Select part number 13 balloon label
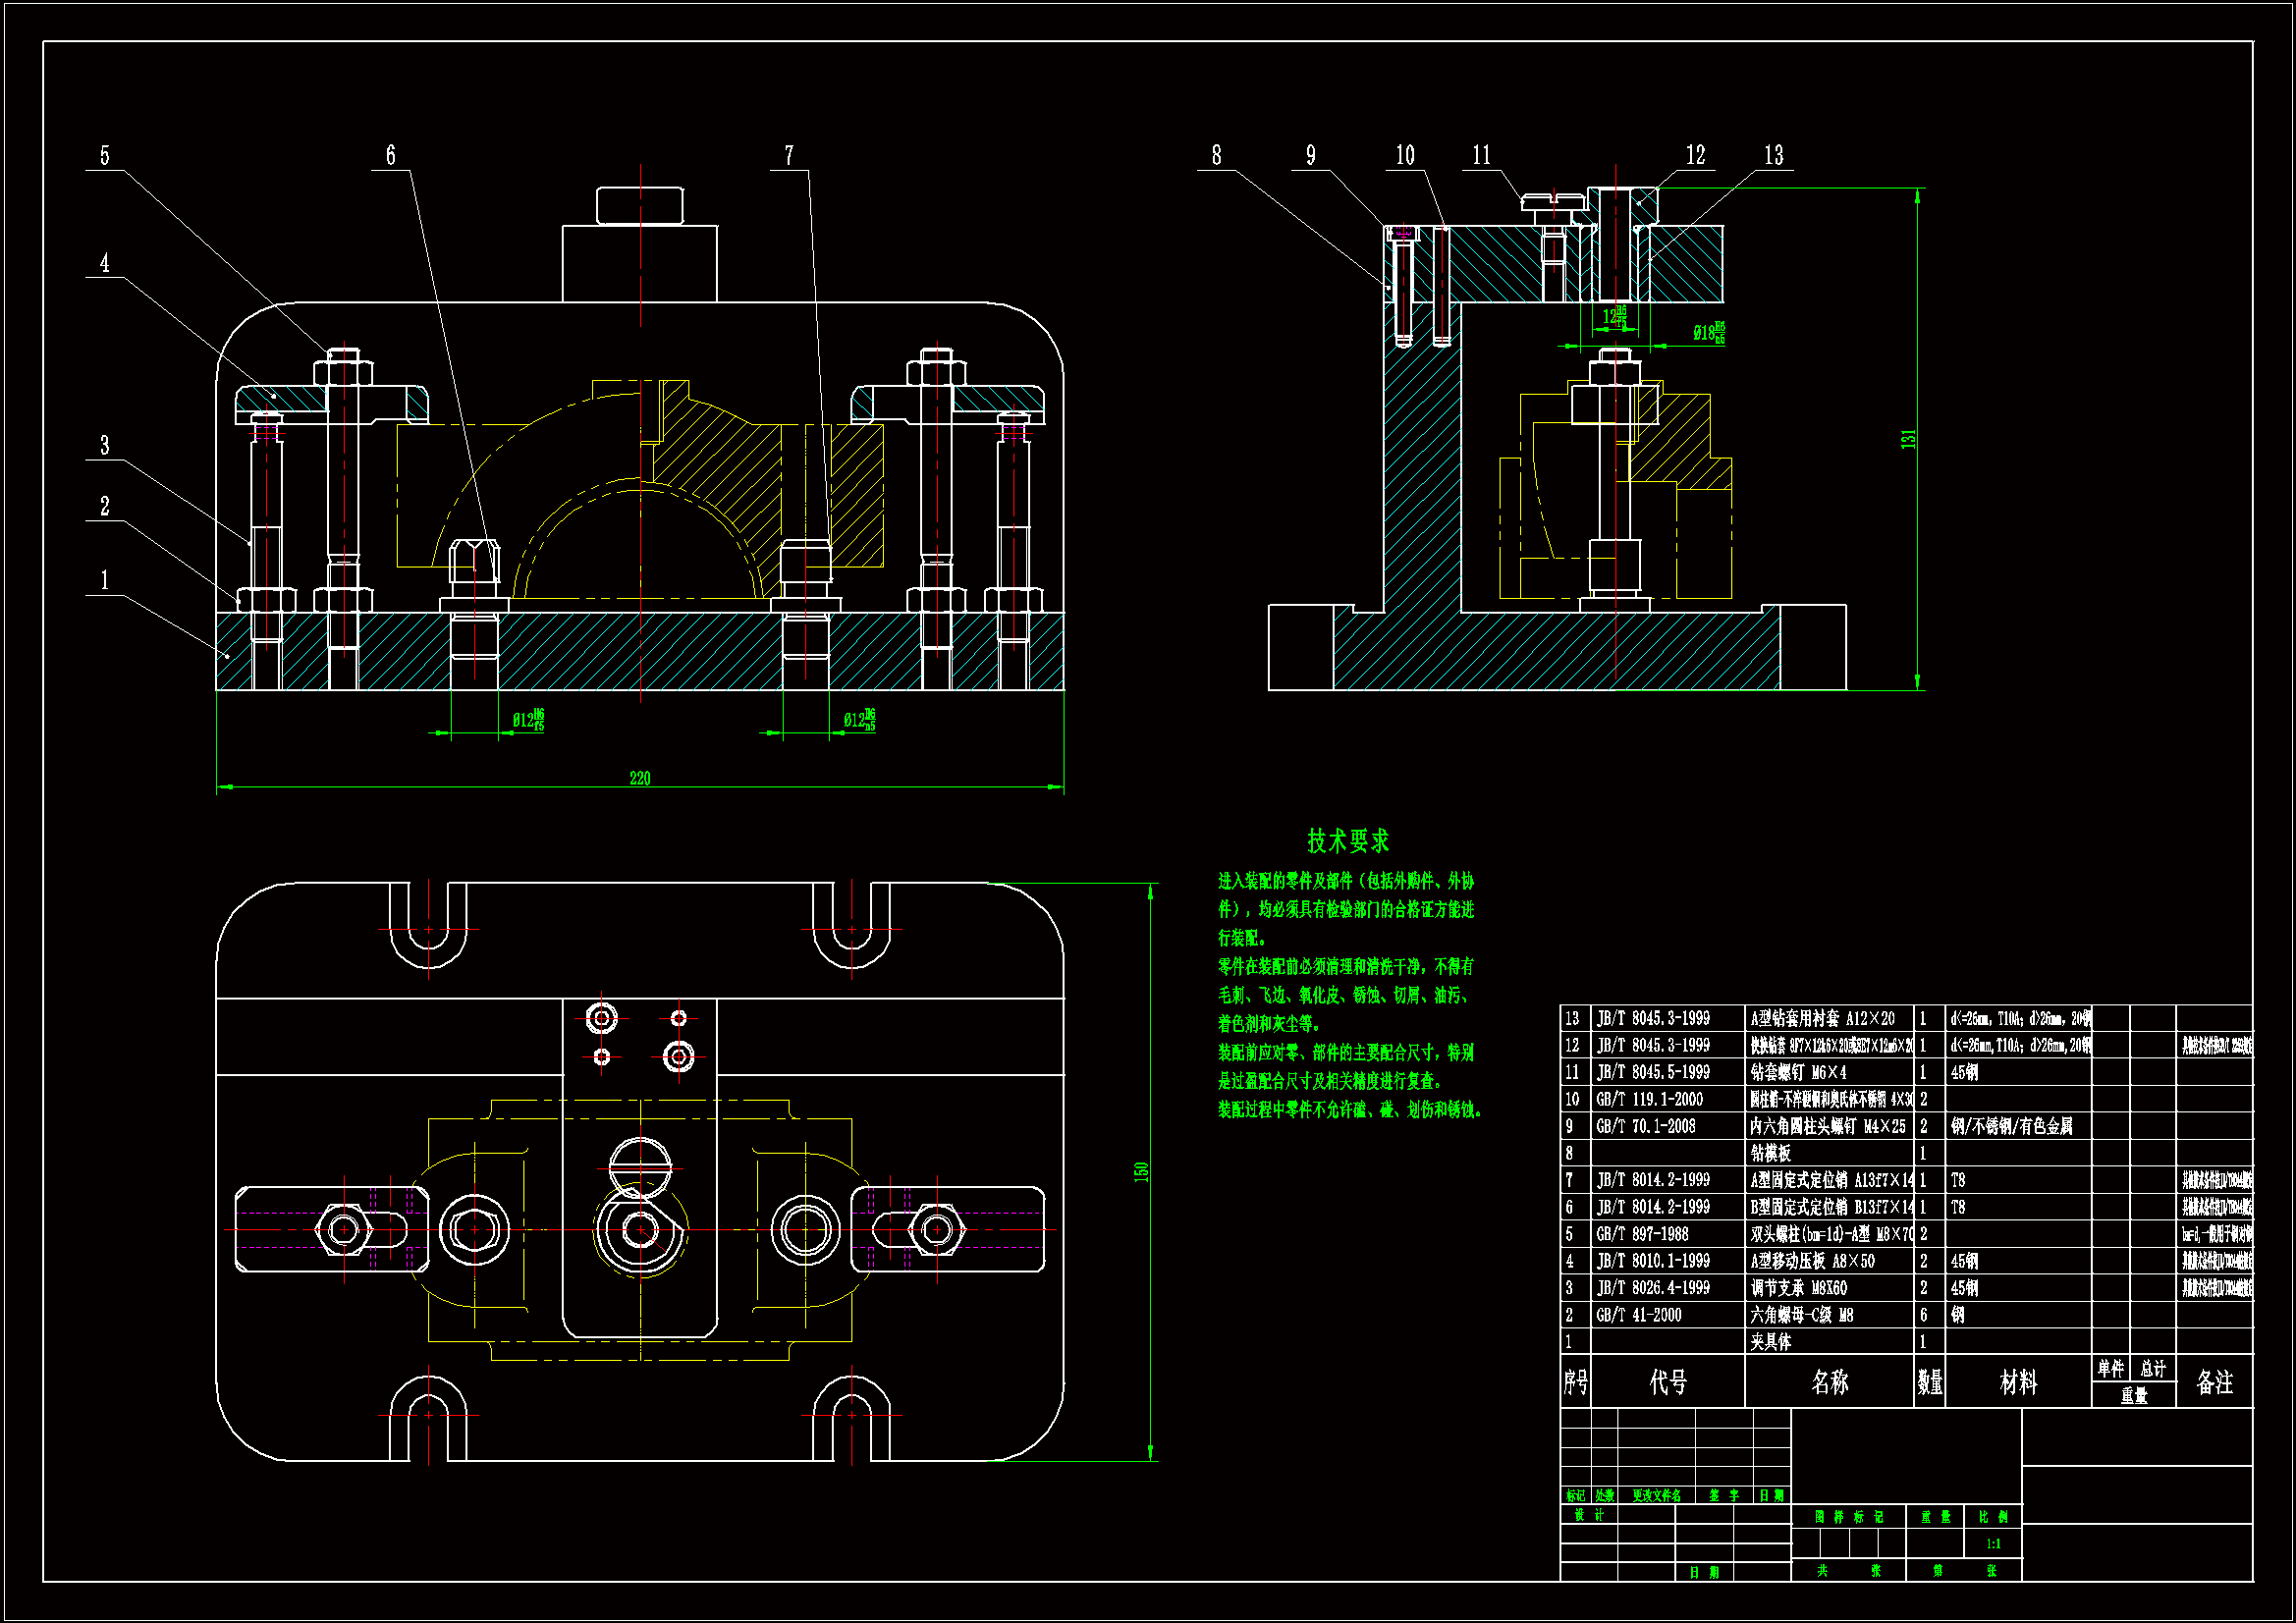2296x1623 pixels. point(1773,156)
